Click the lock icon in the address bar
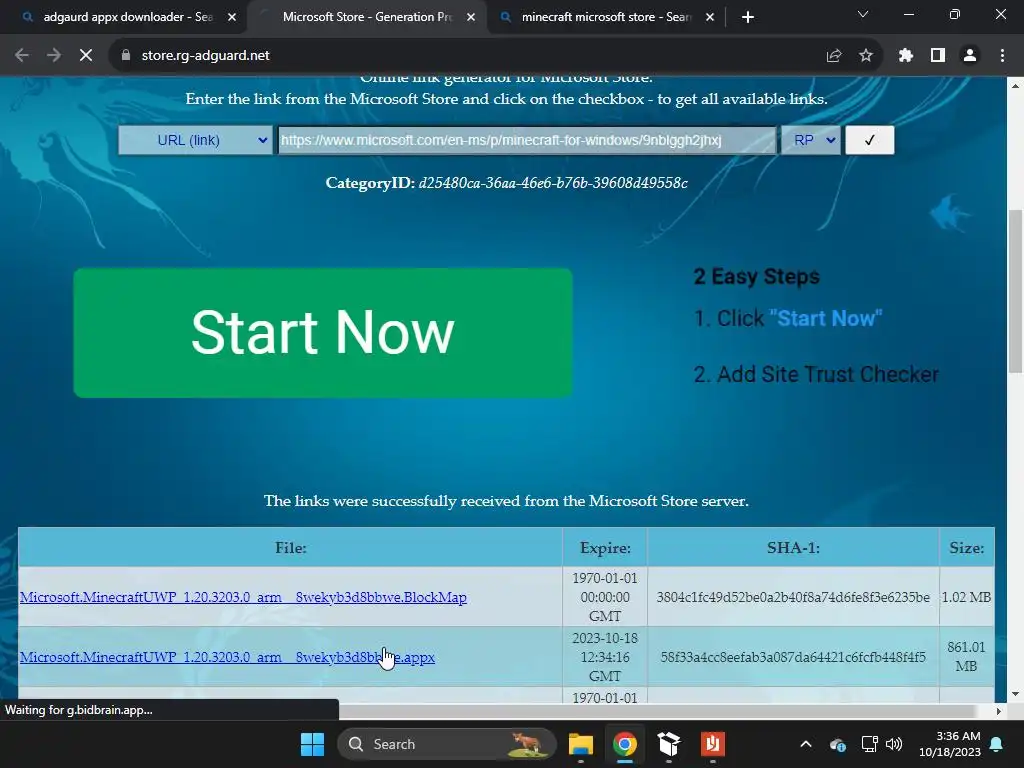Image resolution: width=1024 pixels, height=768 pixels. [125, 56]
